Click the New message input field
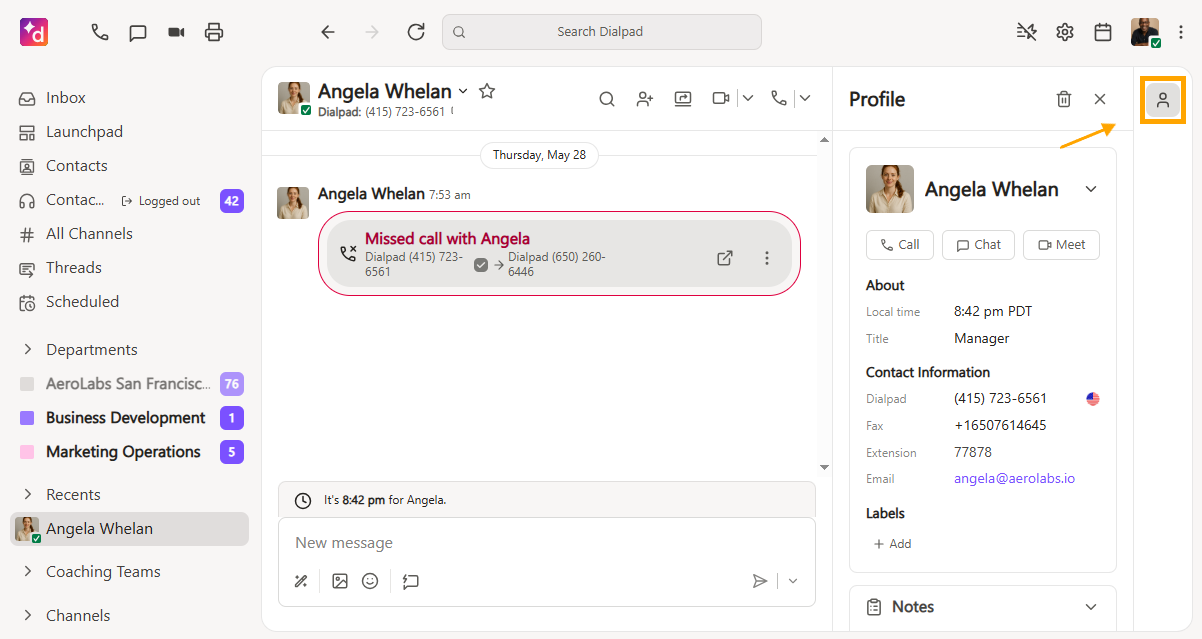 coord(547,543)
